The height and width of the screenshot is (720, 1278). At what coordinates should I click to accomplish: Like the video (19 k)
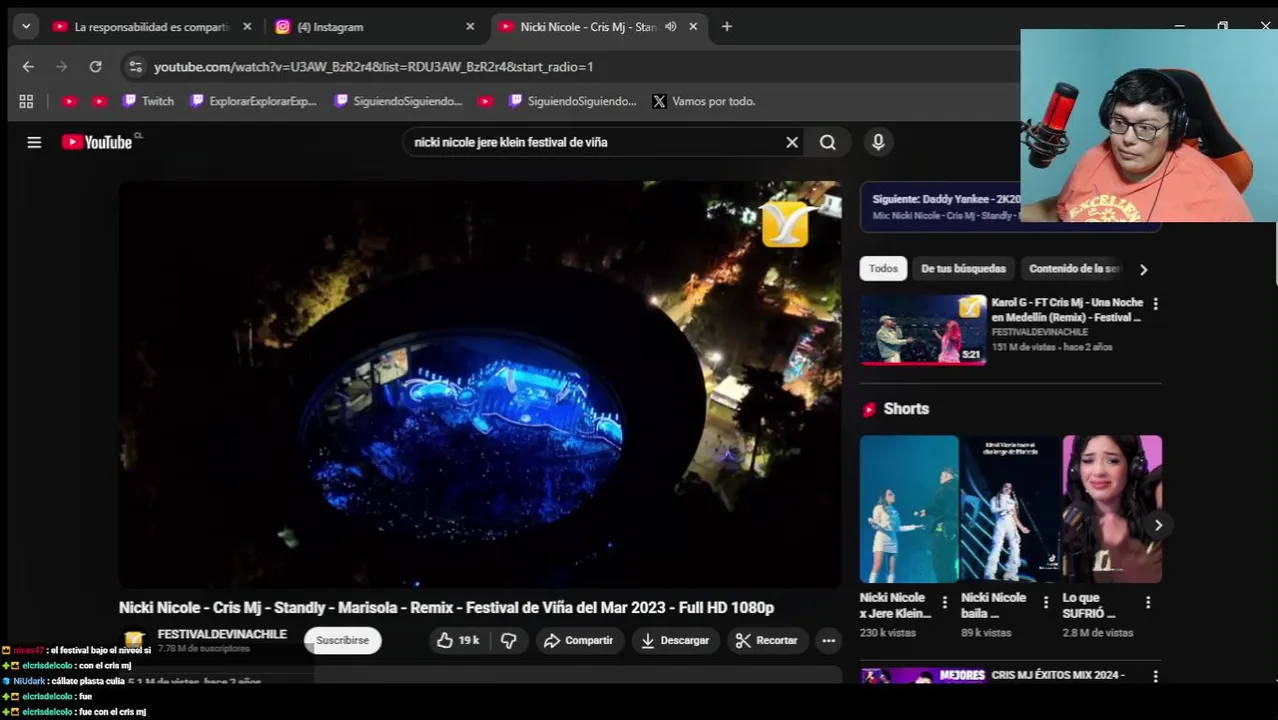[x=458, y=640]
